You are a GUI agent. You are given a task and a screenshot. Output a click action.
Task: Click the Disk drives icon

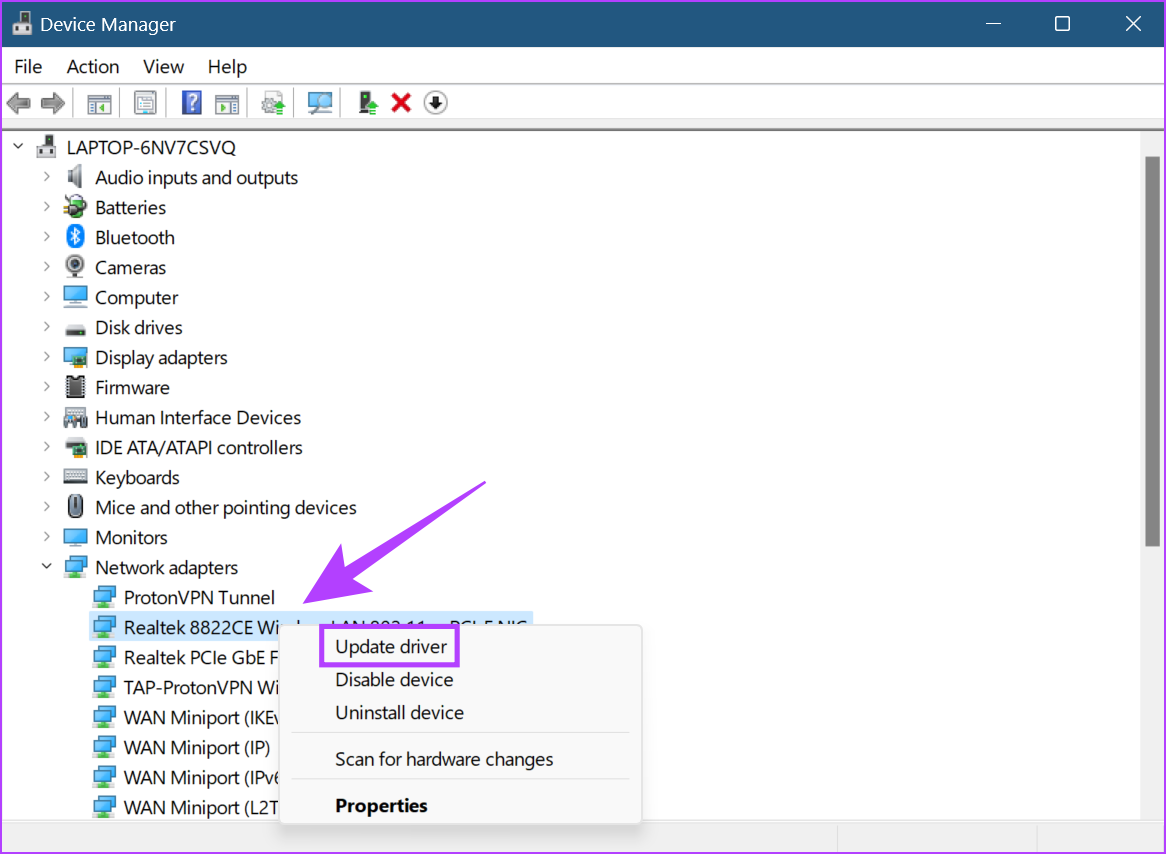(75, 329)
